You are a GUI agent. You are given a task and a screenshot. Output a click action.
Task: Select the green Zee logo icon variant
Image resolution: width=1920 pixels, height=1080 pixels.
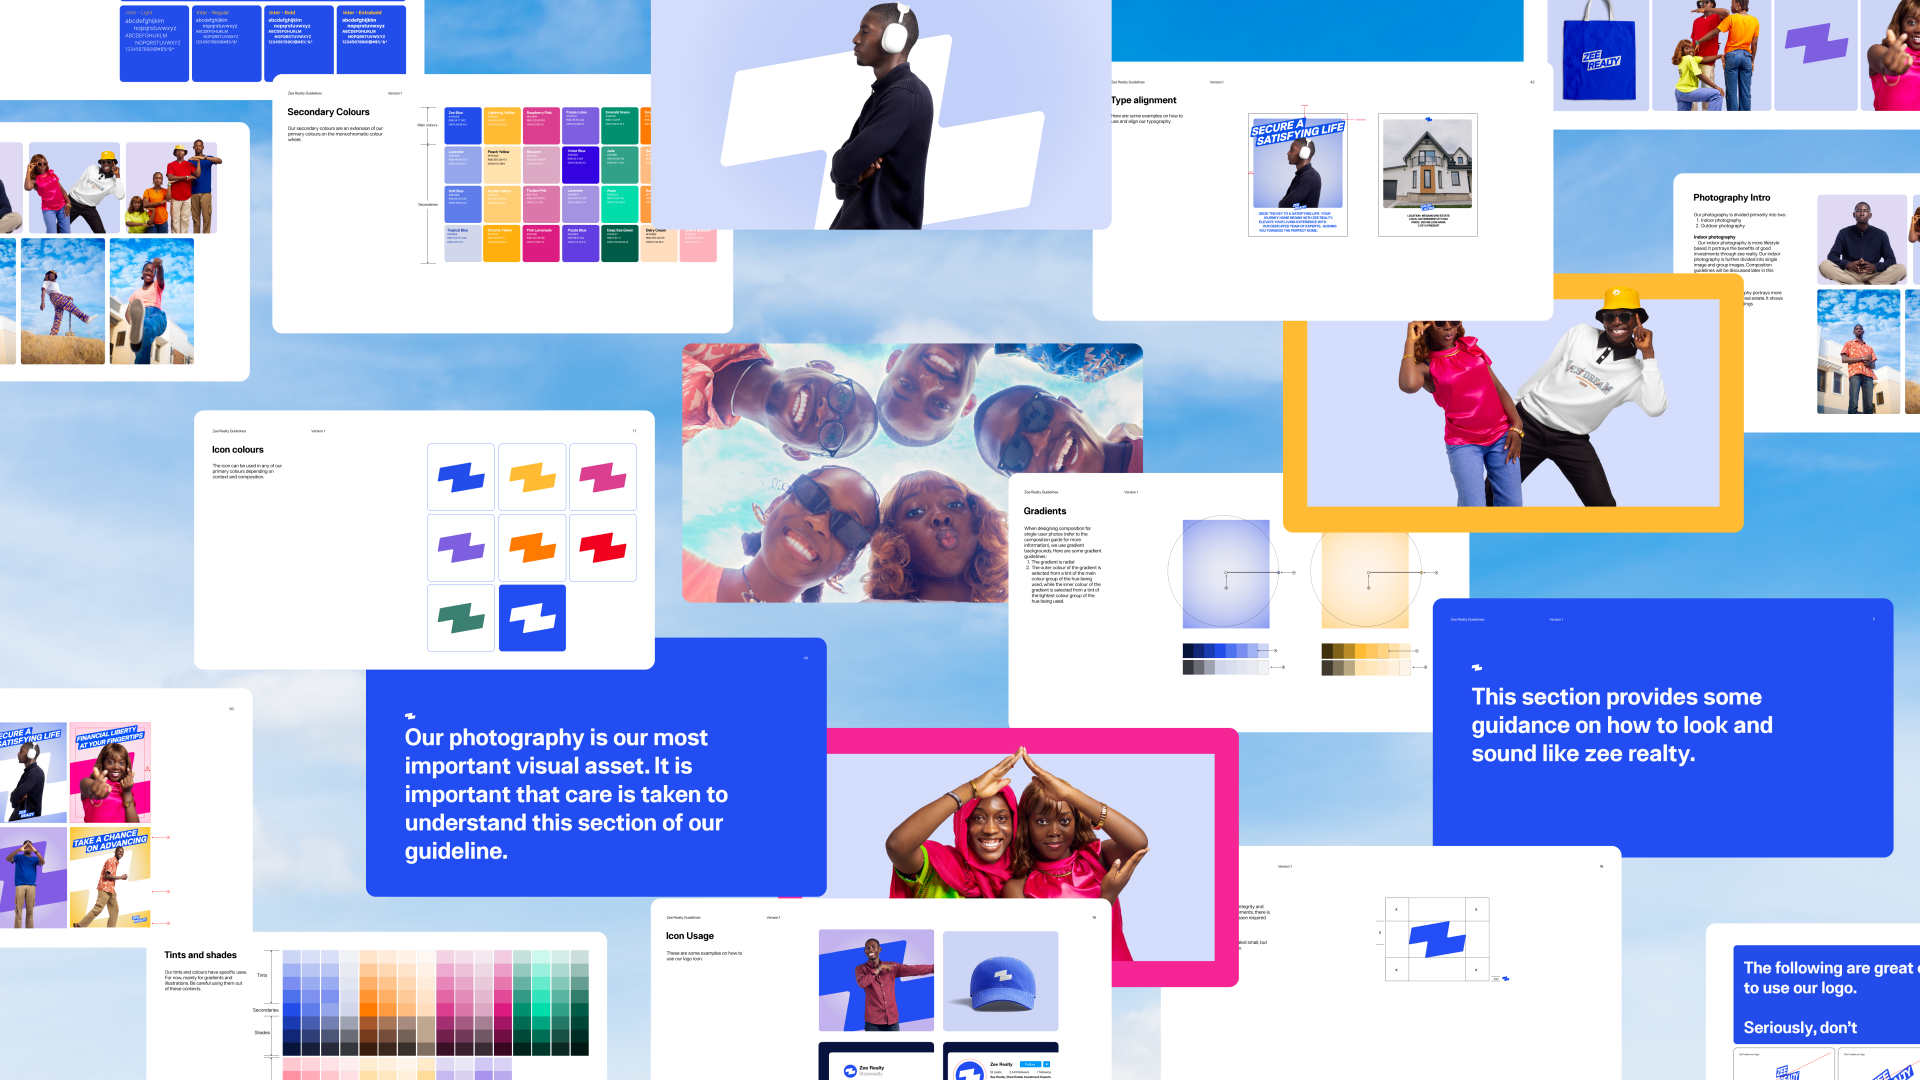point(460,617)
